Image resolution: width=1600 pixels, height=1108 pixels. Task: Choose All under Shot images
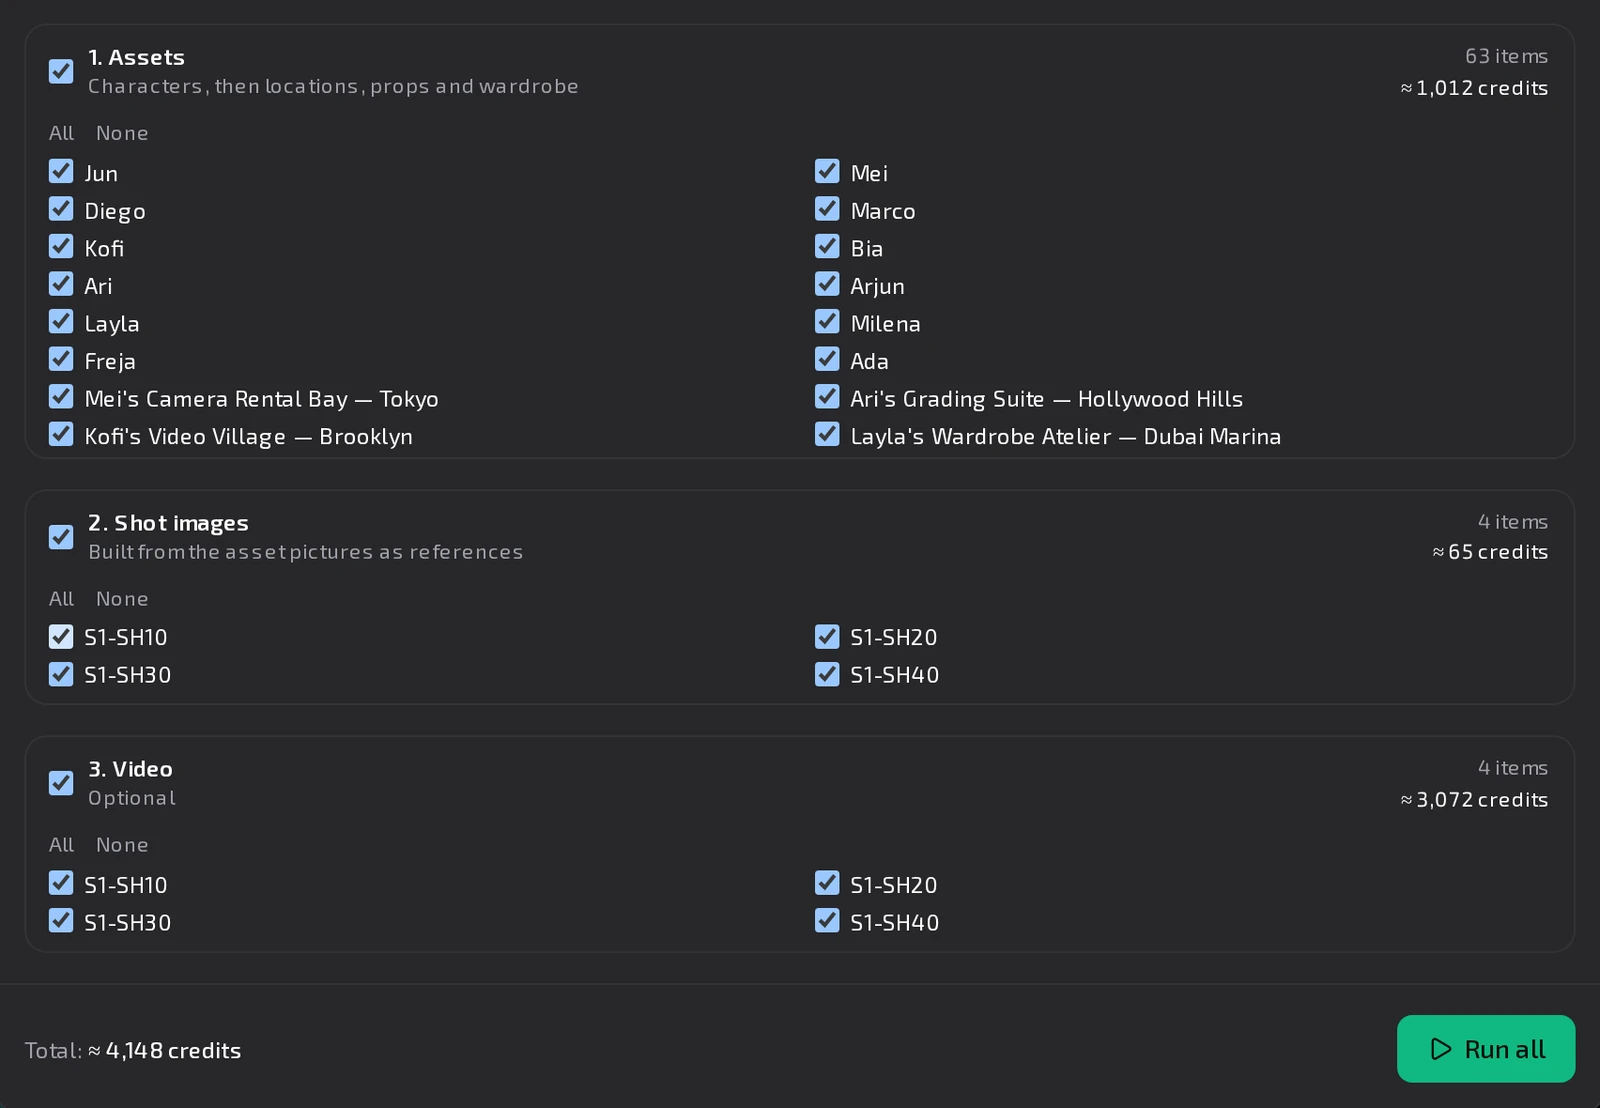pos(61,599)
